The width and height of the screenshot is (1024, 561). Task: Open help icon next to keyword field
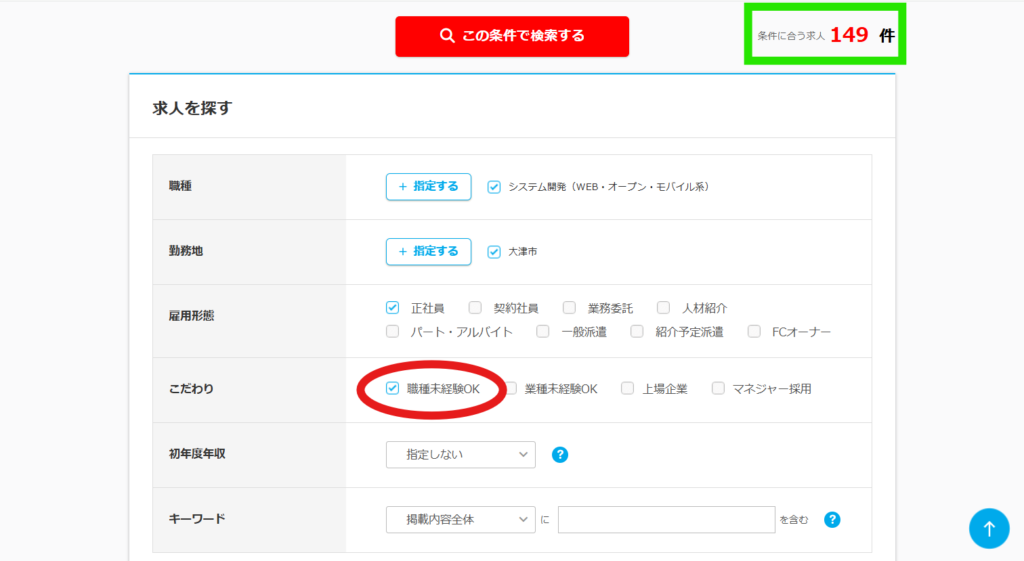[831, 520]
